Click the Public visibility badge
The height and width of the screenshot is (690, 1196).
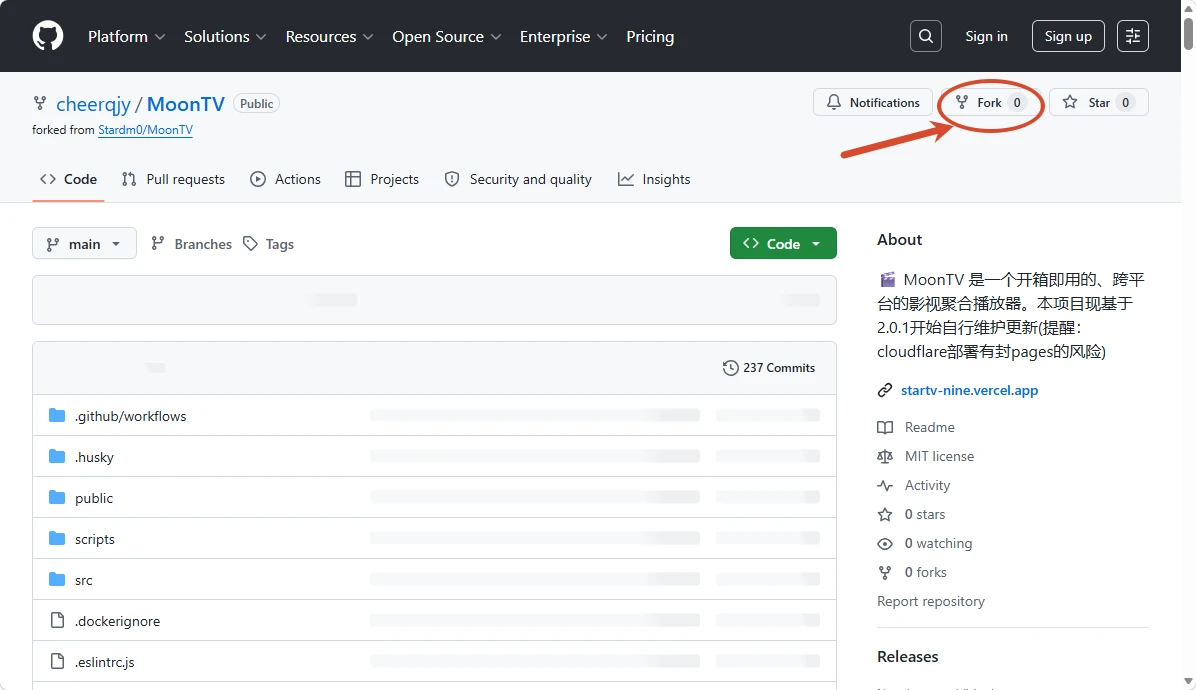(256, 104)
